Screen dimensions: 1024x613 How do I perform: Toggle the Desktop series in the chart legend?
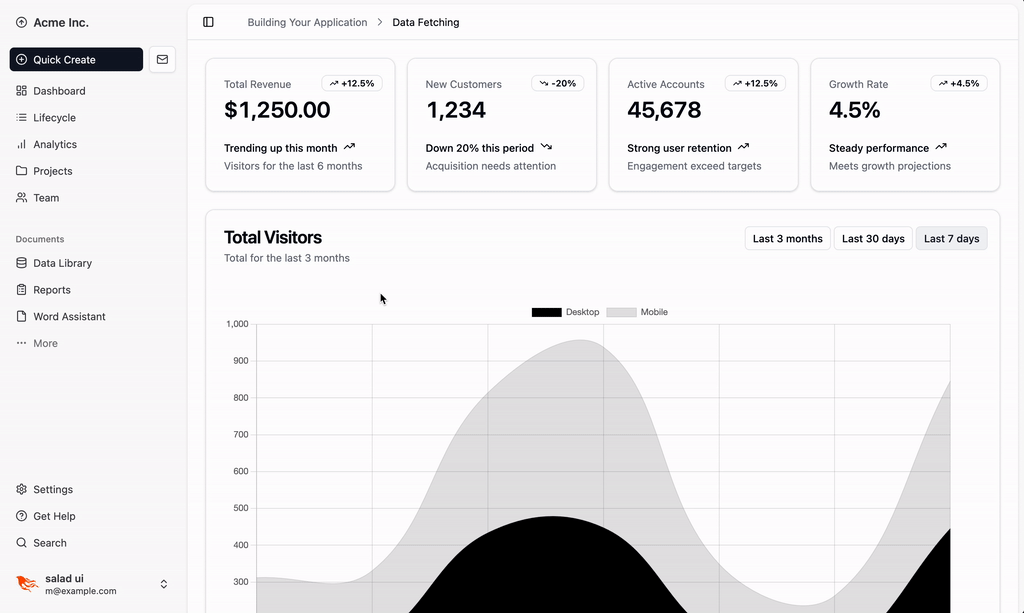[x=584, y=311]
